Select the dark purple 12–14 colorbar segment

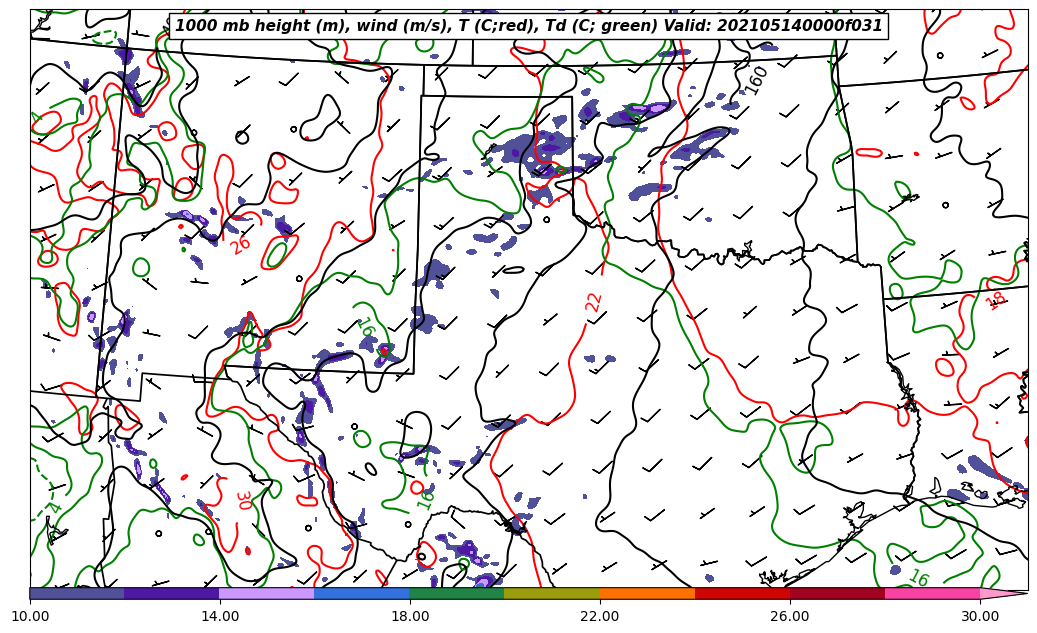coord(171,593)
